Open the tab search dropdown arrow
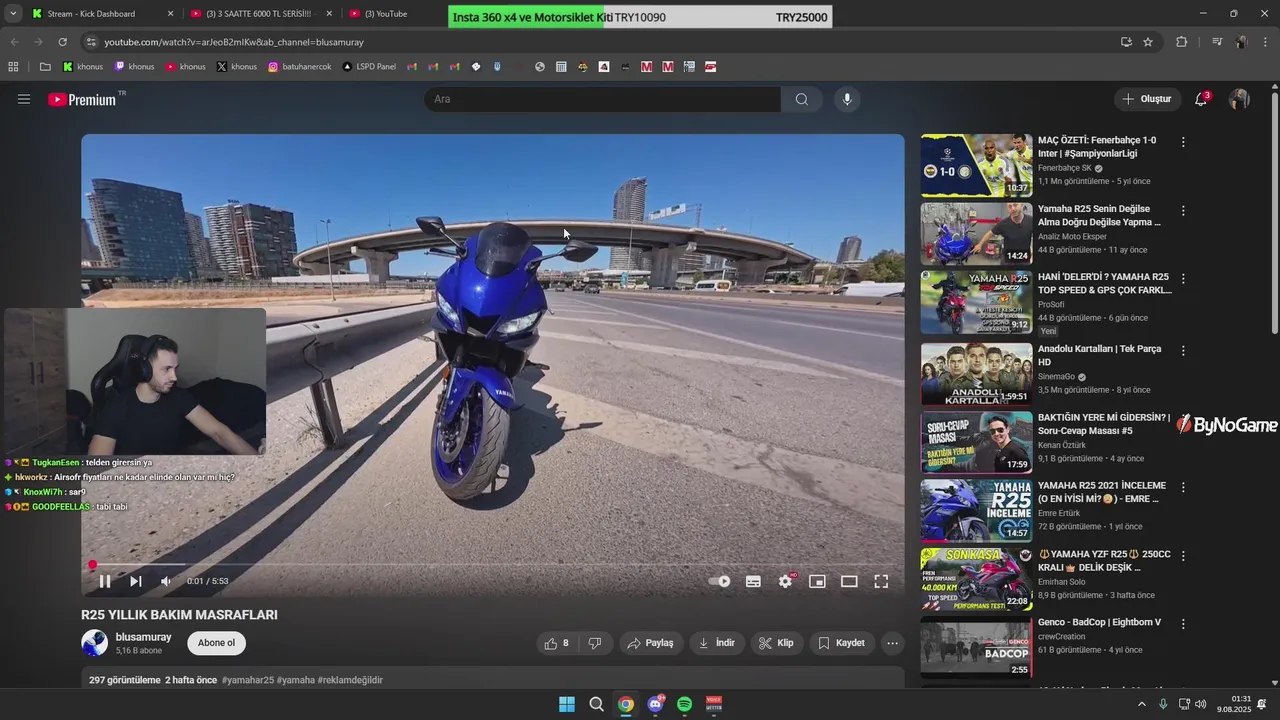The image size is (1280, 720). pos(12,14)
